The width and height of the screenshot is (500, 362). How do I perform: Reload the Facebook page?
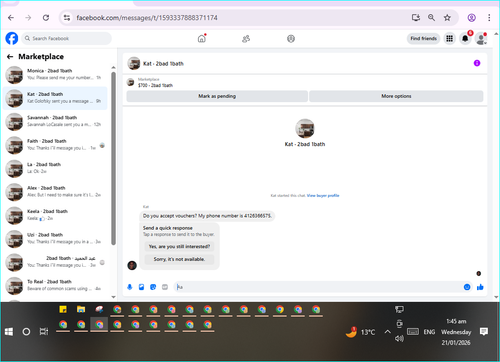(x=46, y=18)
